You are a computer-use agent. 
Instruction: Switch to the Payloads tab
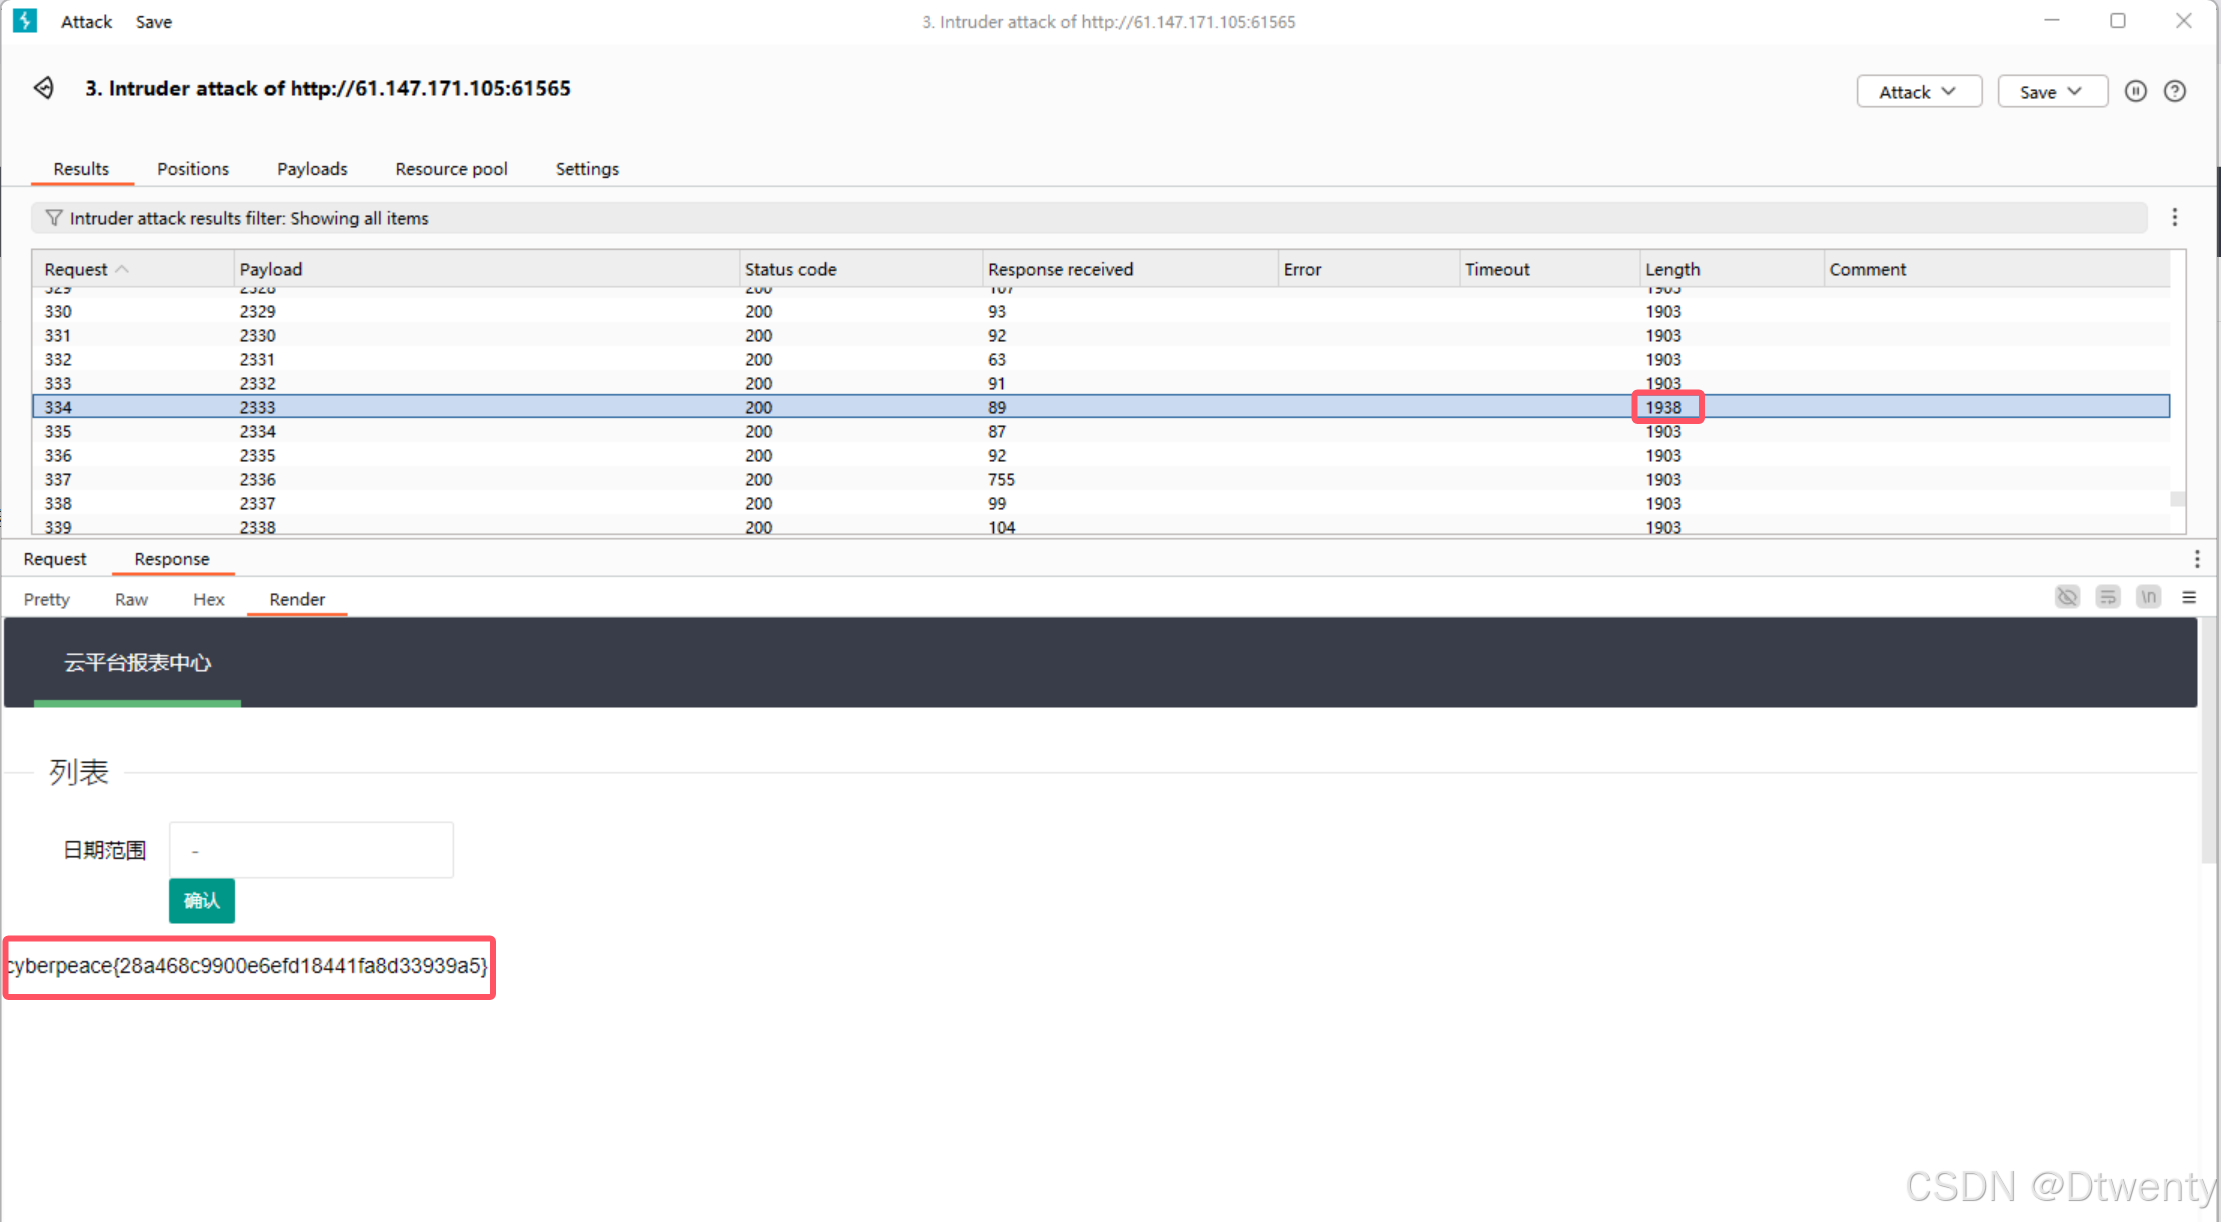pos(312,169)
